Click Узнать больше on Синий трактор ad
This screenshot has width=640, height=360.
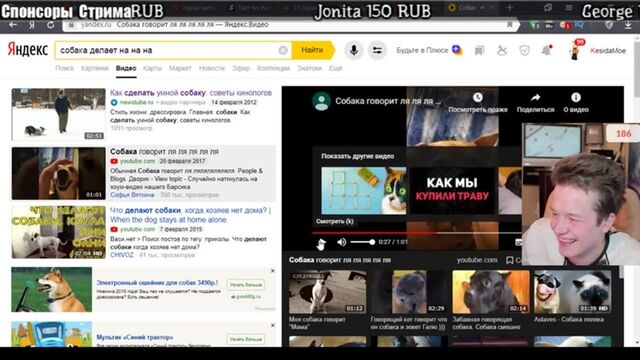pos(246,339)
